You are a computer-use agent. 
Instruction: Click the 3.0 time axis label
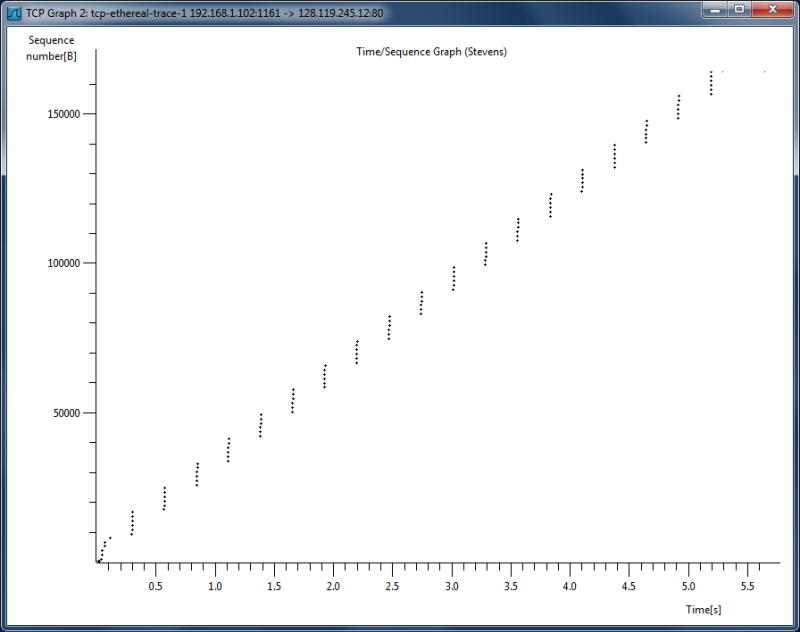click(x=452, y=586)
